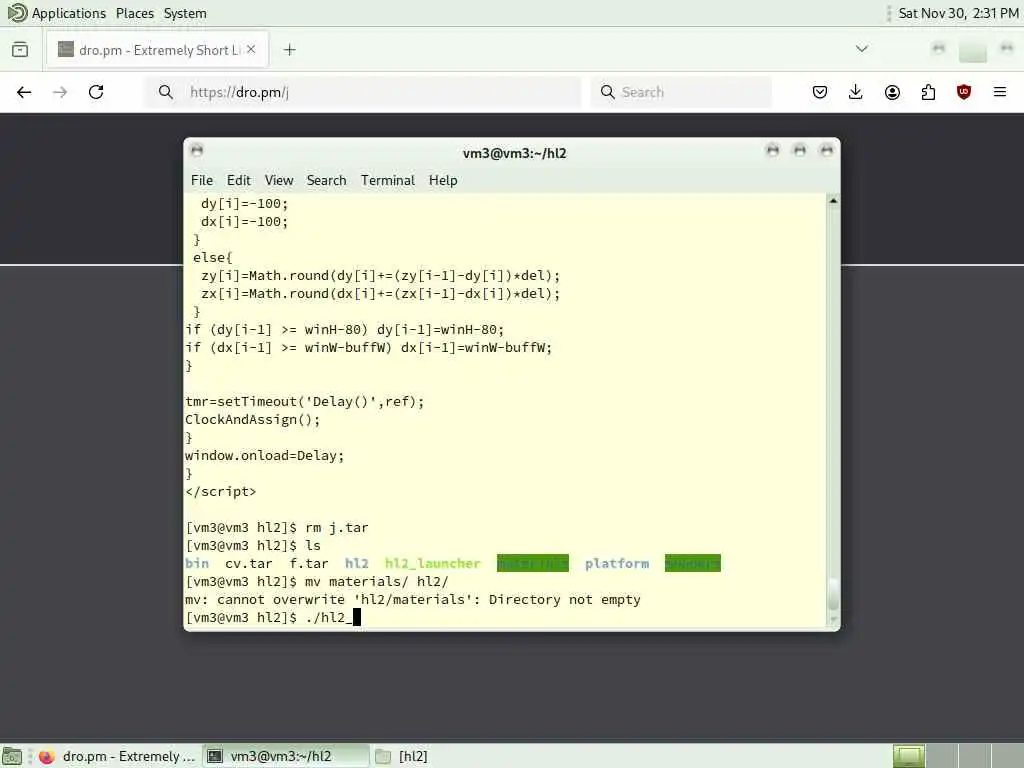Viewport: 1024px width, 768px height.
Task: Open the Extensions puzzle icon
Action: (x=928, y=92)
